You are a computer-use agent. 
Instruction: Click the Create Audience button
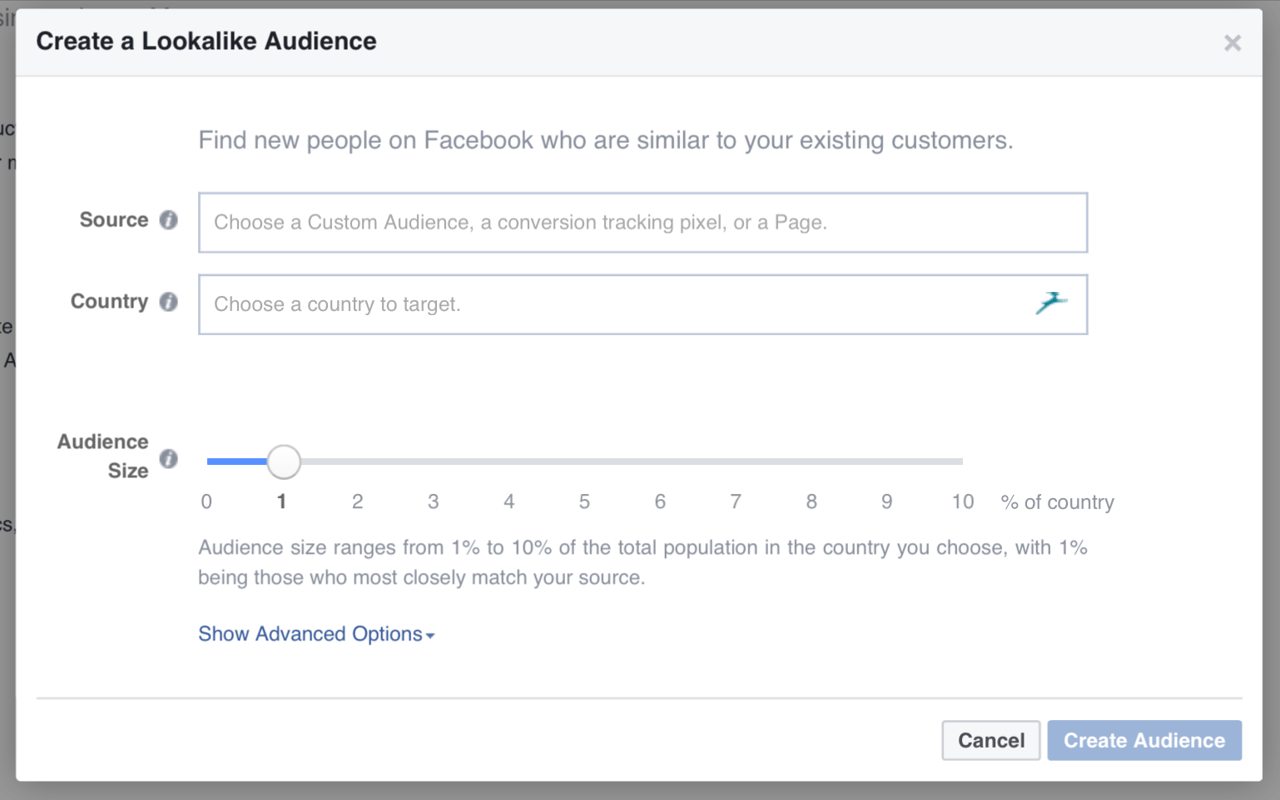[x=1144, y=740]
